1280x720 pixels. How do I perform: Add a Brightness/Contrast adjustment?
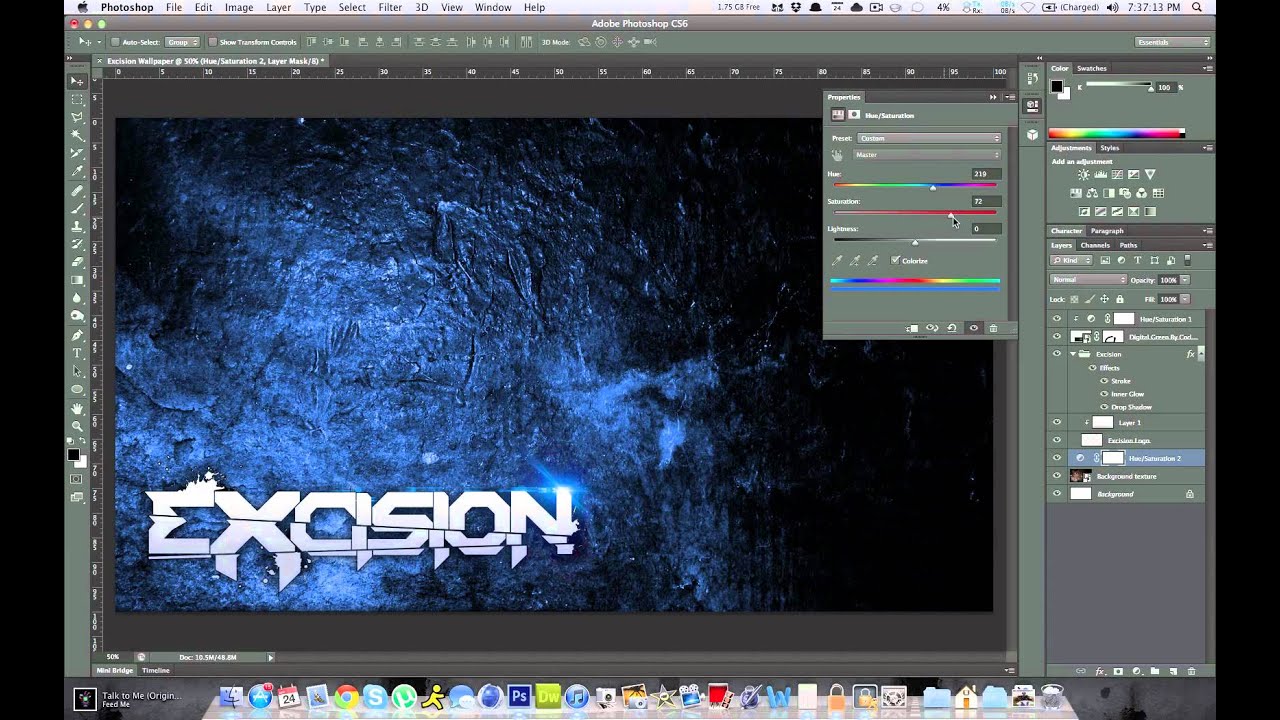(x=1083, y=175)
